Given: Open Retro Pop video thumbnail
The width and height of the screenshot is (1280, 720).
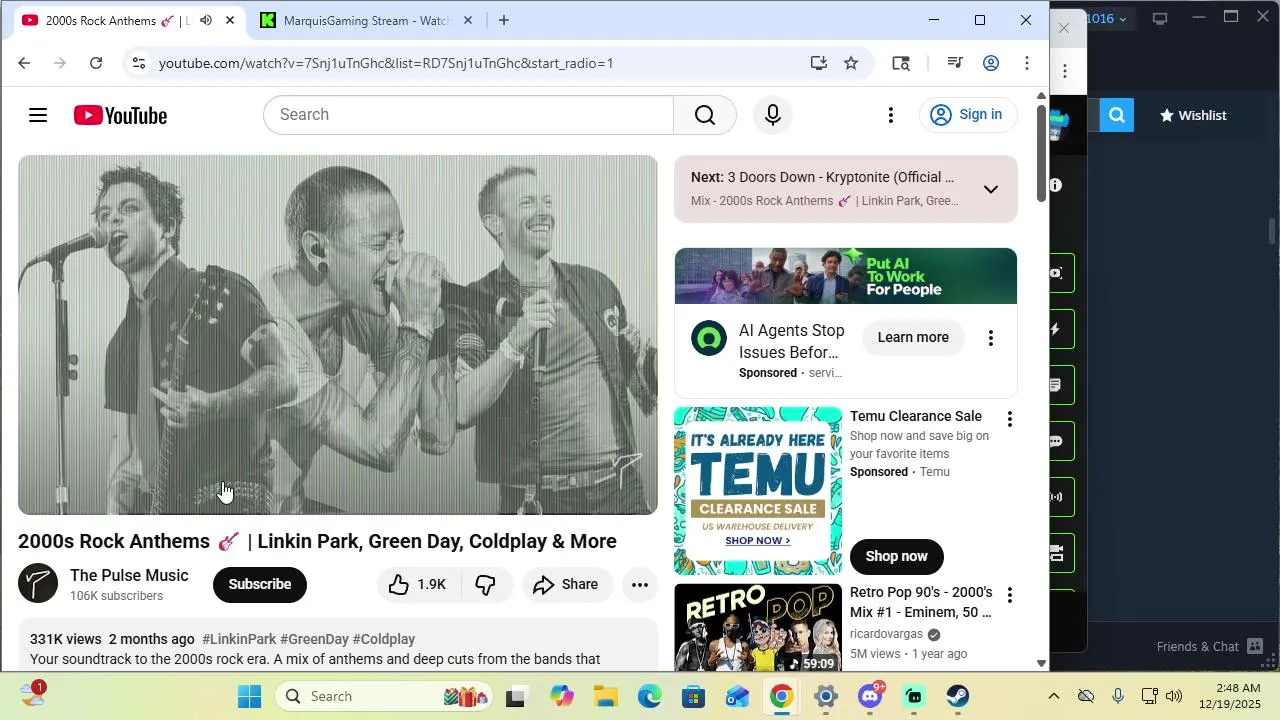Looking at the screenshot, I should pos(758,629).
